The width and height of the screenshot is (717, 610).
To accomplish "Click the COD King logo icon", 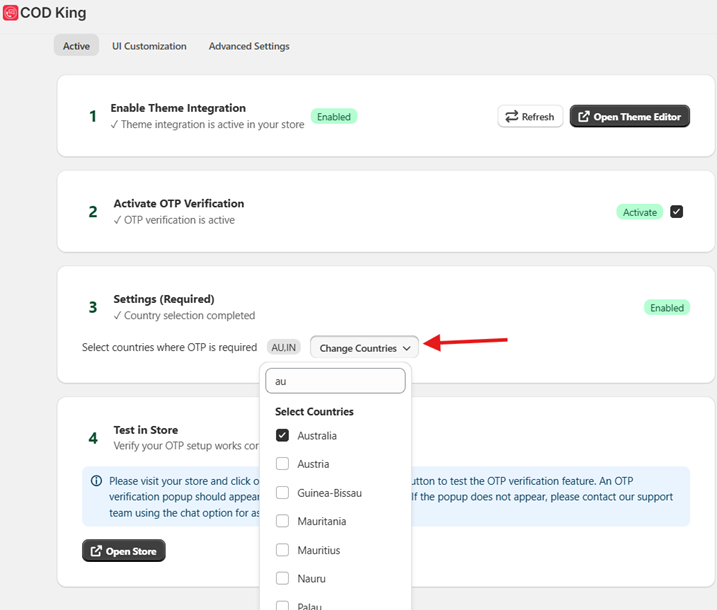I will 11,13.
